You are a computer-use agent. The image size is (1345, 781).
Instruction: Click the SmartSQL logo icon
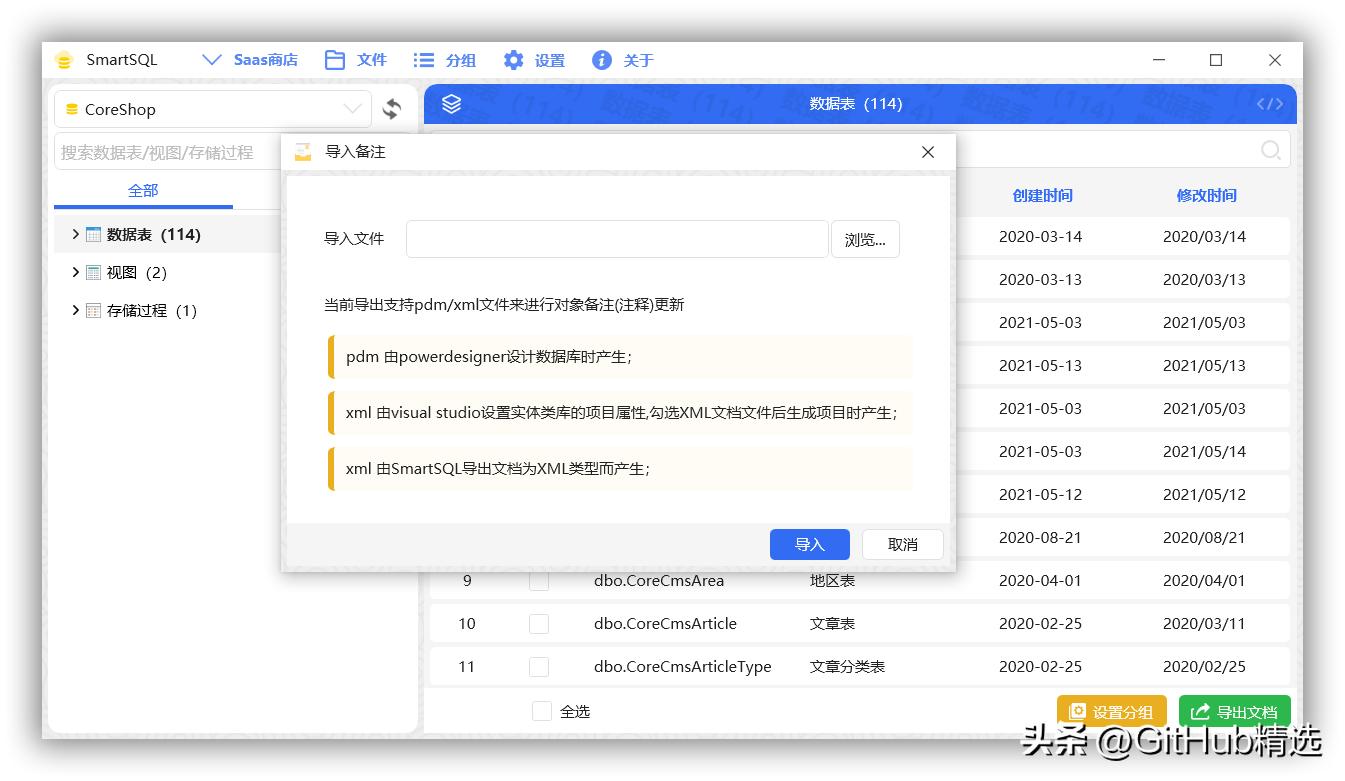tap(64, 59)
